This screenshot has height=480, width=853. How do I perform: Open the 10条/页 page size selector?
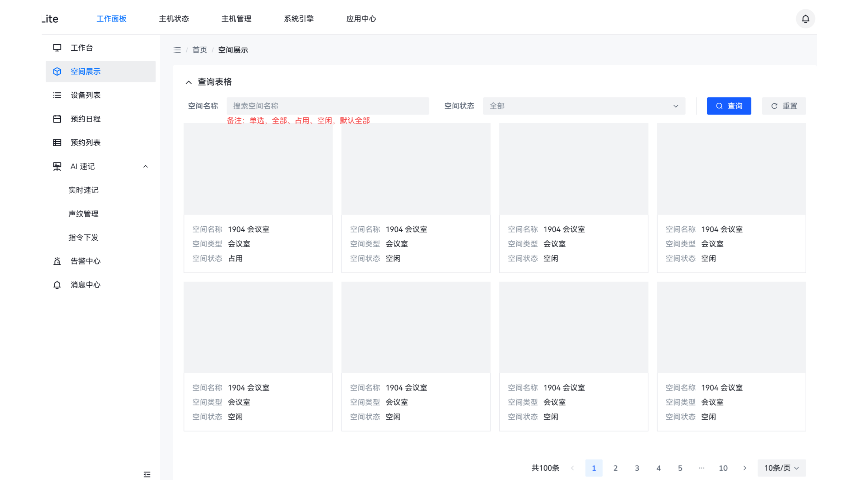[781, 468]
